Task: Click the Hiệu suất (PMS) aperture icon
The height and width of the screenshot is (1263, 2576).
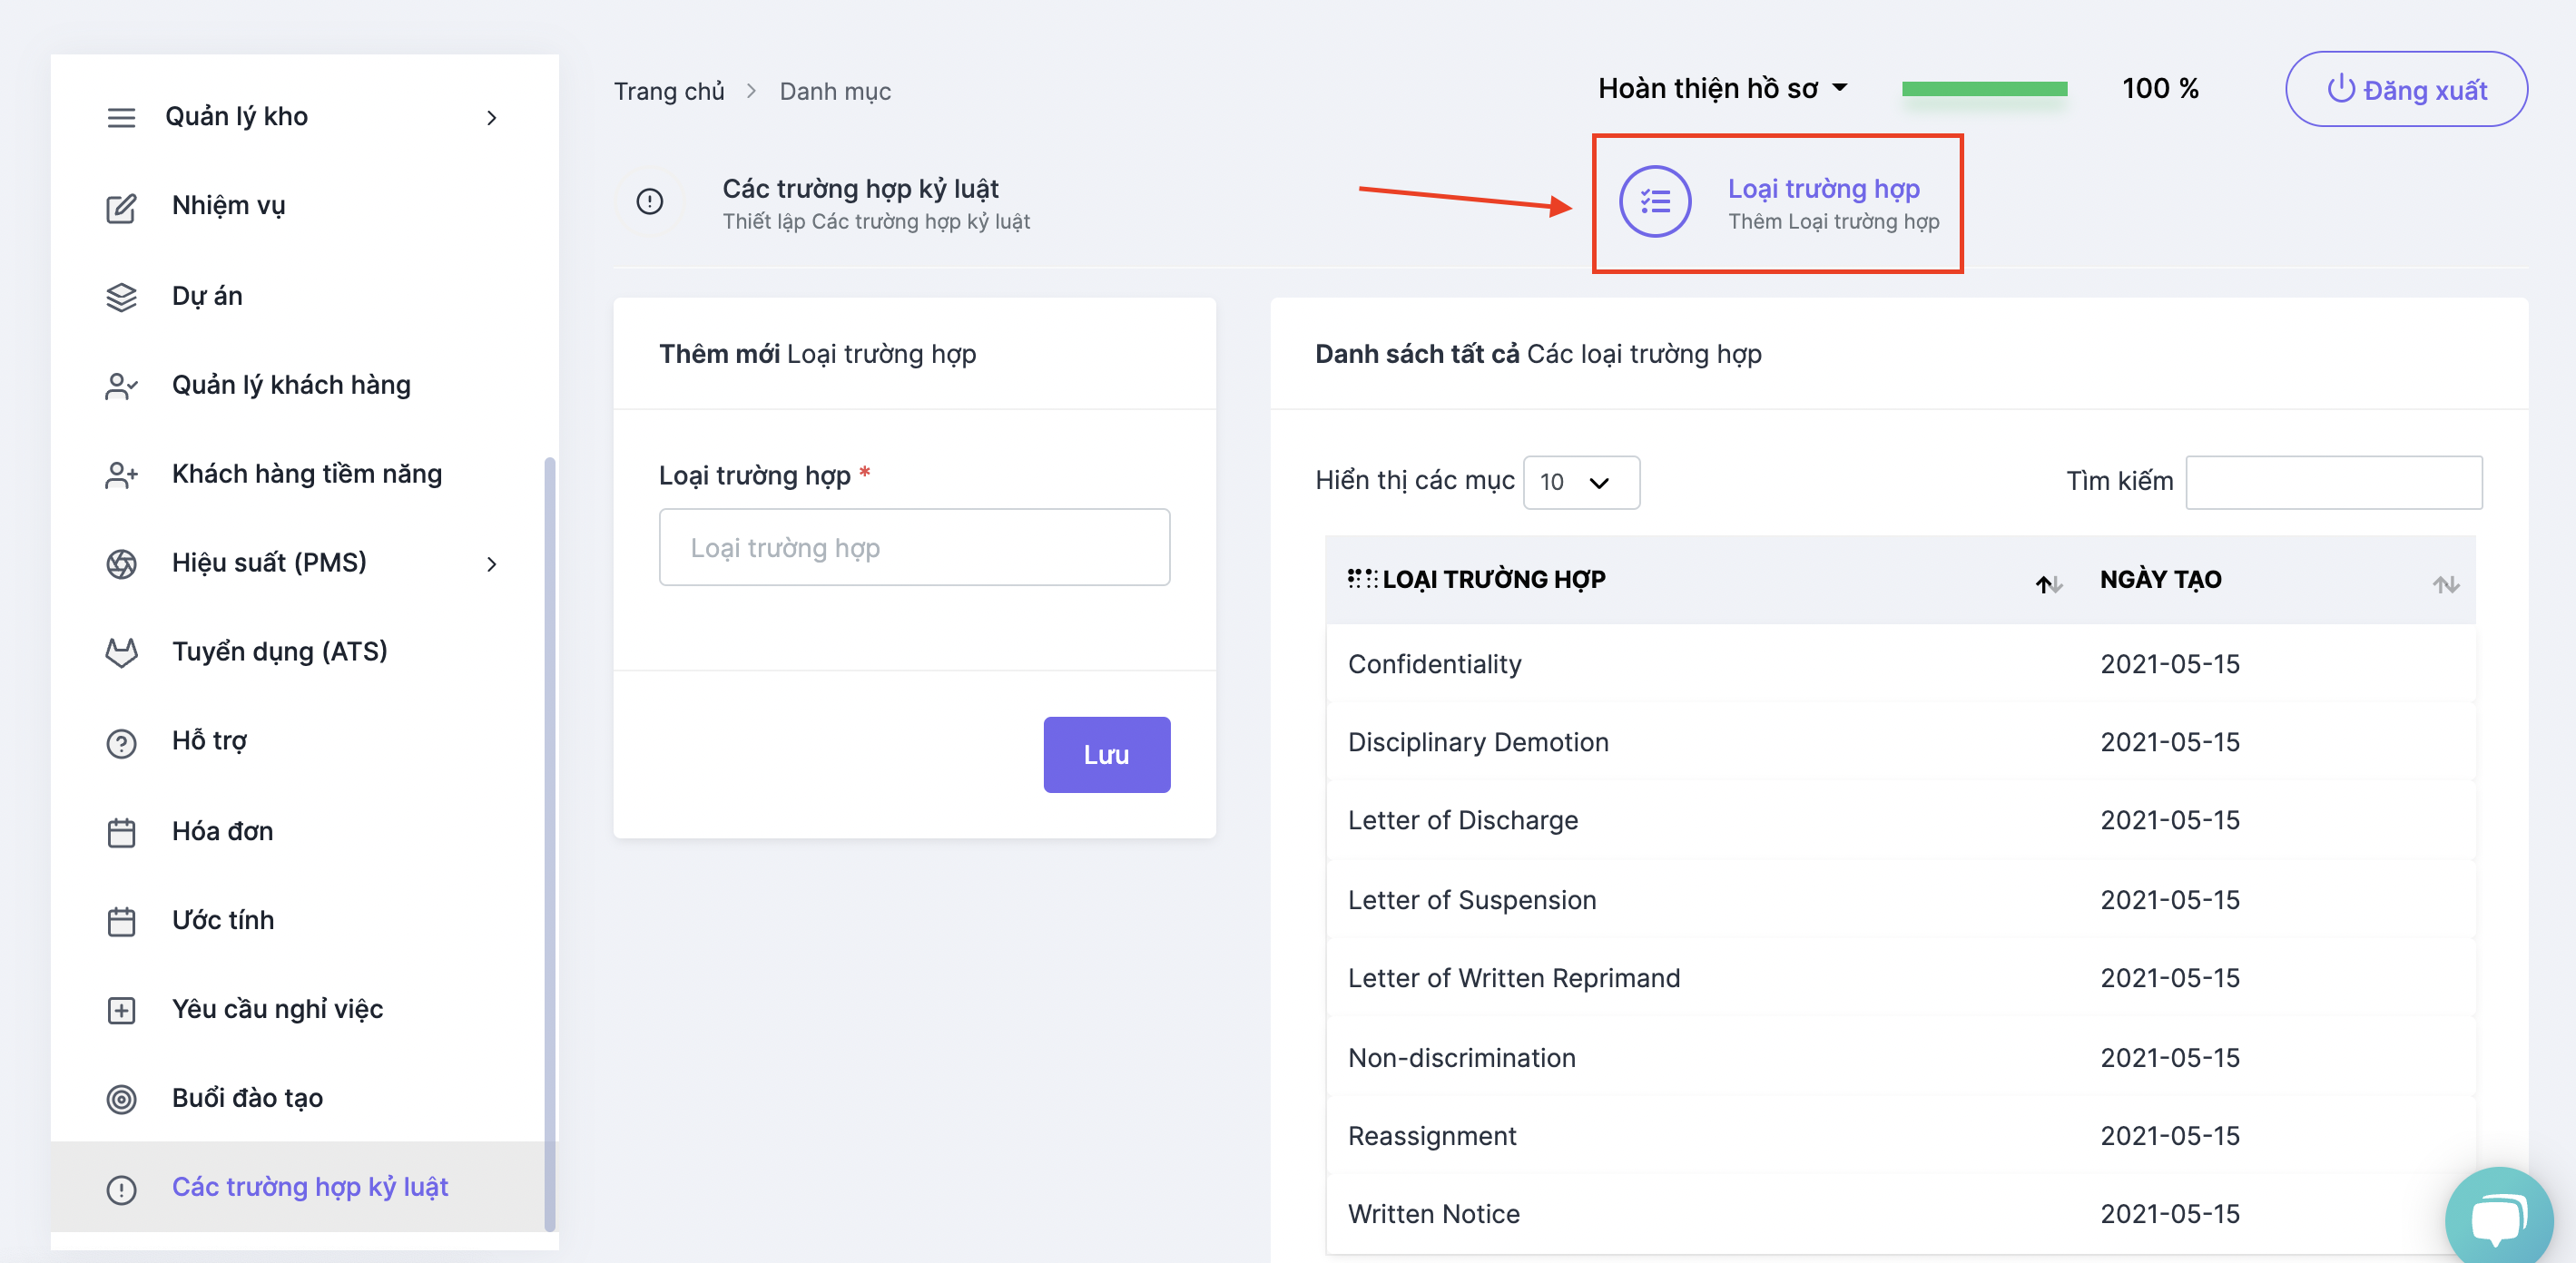Action: 121,564
